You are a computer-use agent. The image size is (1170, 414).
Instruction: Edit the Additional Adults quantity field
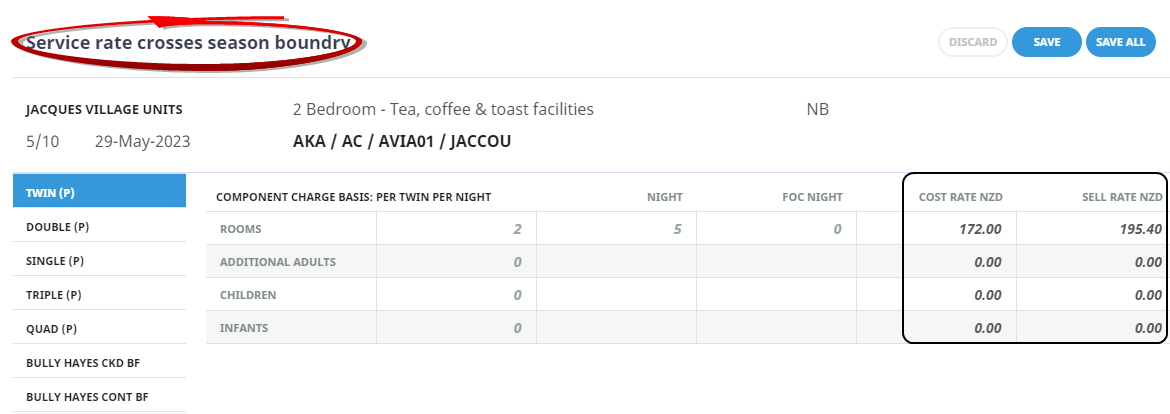coord(456,262)
